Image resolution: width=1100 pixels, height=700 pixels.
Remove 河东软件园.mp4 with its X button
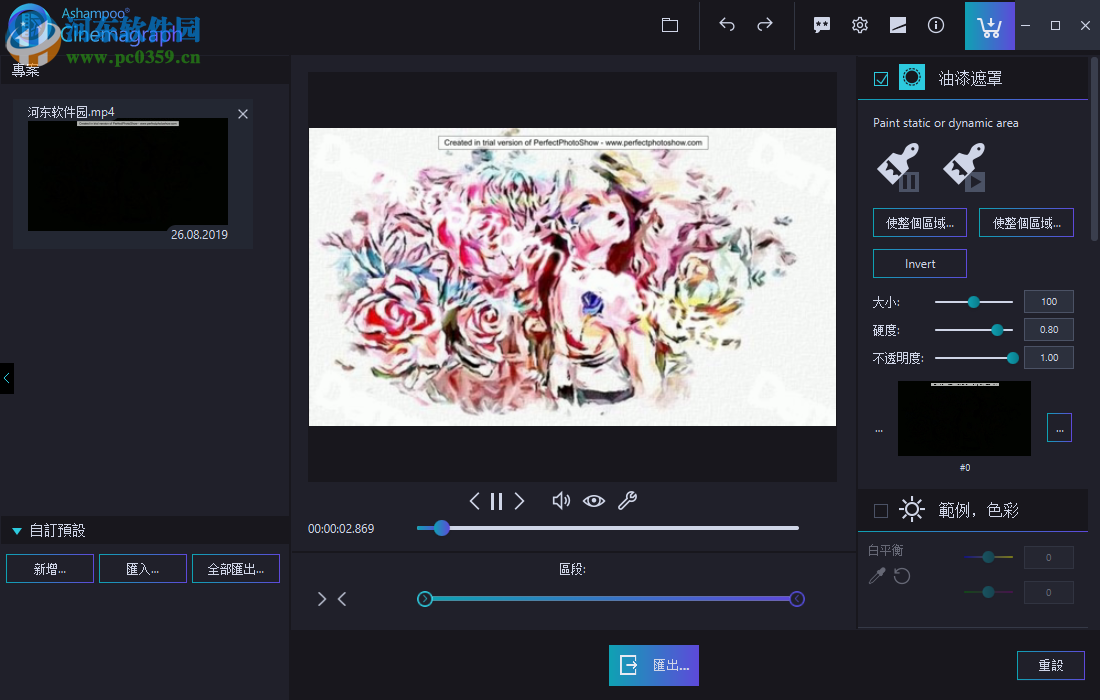pos(242,114)
